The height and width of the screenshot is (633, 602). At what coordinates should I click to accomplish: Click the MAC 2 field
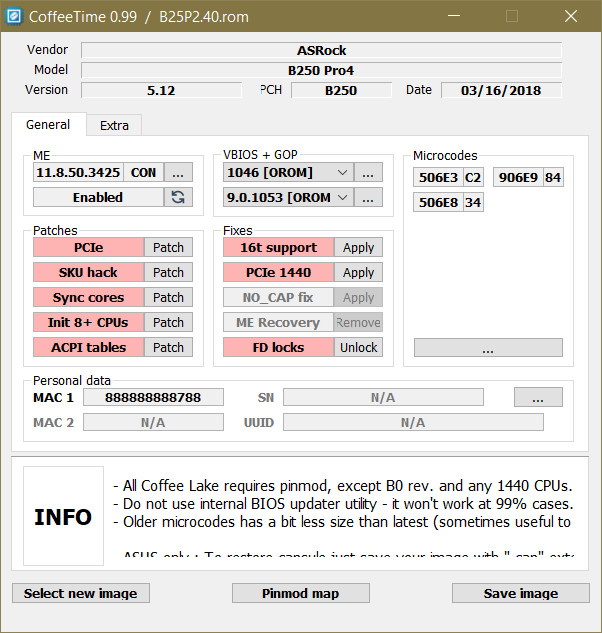click(153, 422)
